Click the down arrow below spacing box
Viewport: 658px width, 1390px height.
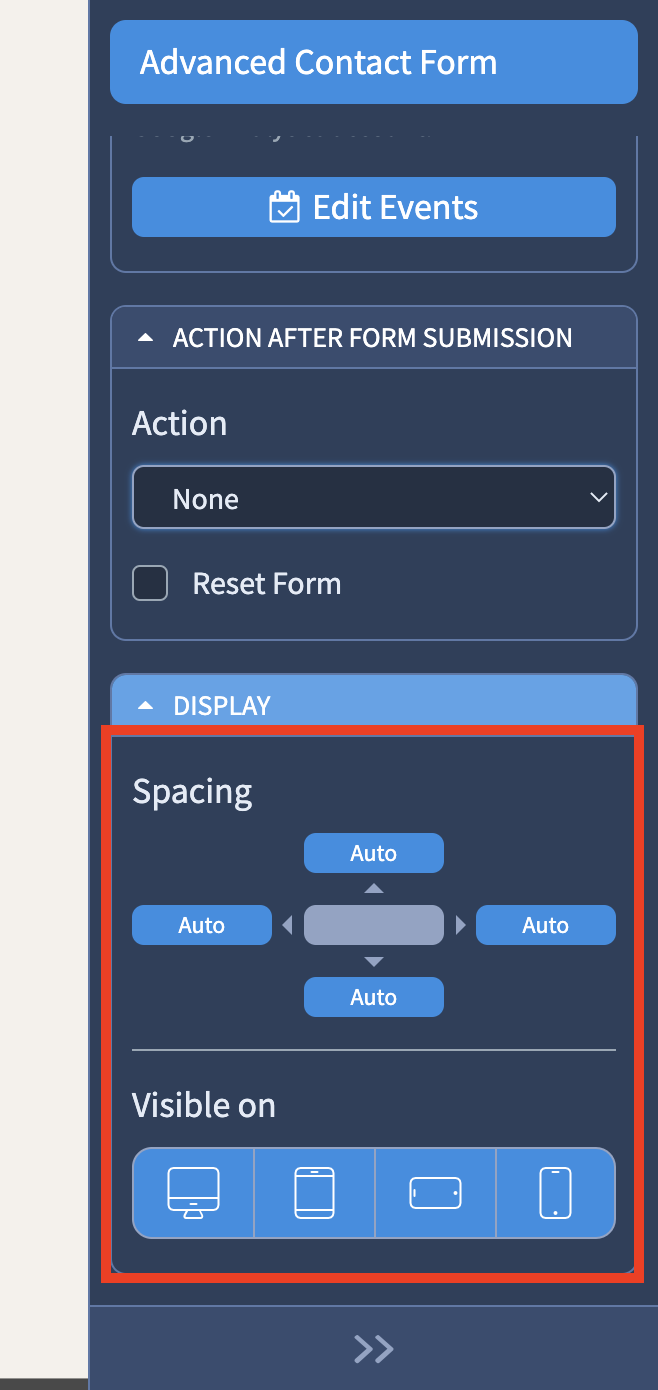pos(374,962)
